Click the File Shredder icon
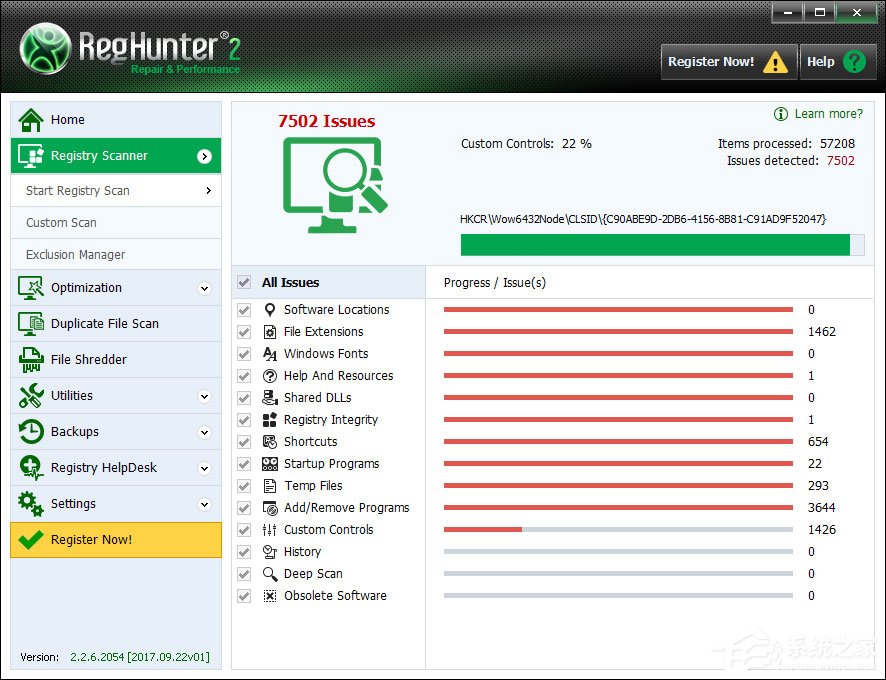 (32, 360)
